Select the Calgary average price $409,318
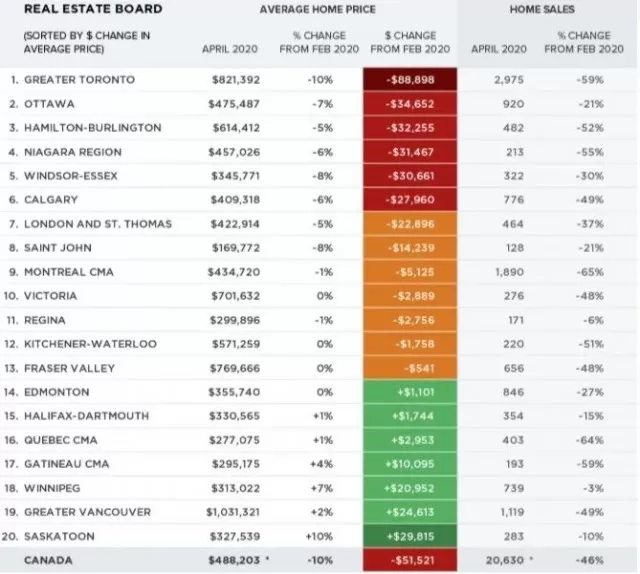640x574 pixels. pyautogui.click(x=235, y=200)
